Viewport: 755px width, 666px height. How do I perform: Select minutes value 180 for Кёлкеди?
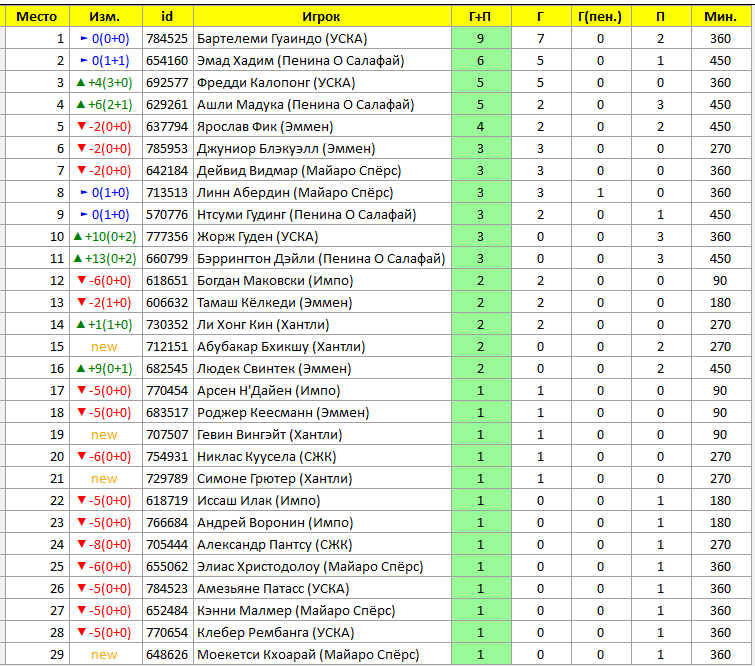[x=720, y=302]
